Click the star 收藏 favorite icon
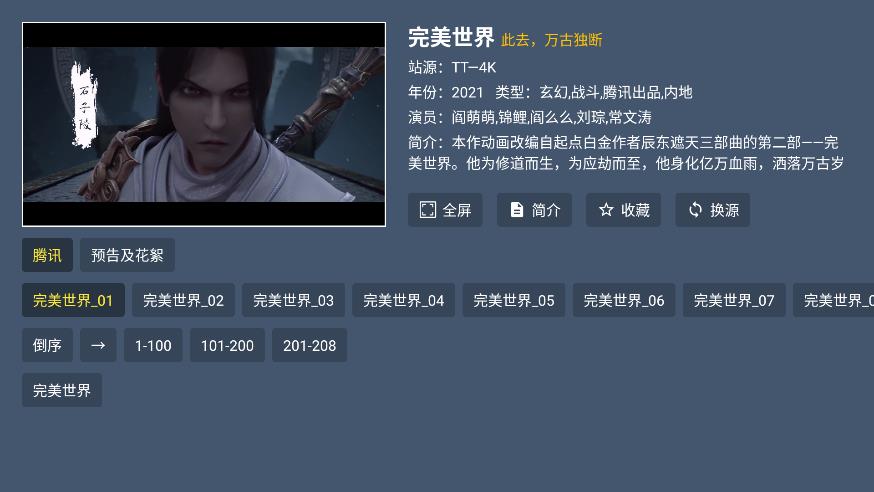874x492 pixels. [606, 210]
